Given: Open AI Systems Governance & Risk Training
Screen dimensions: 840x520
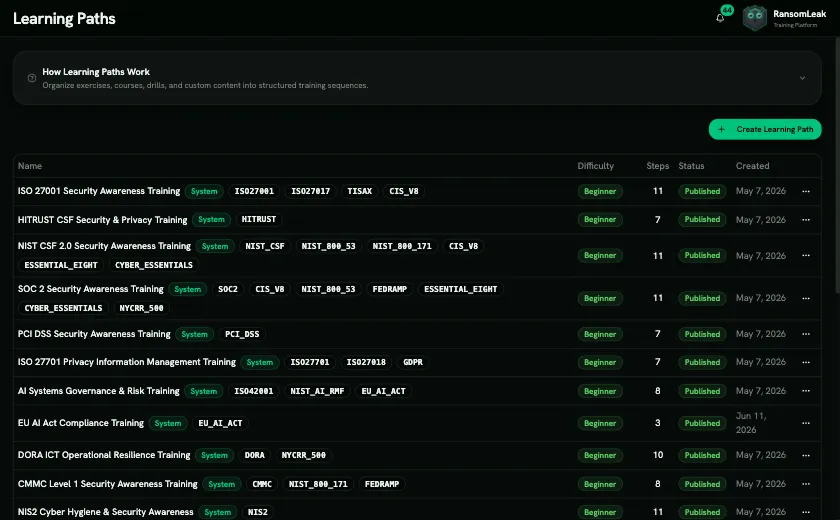Looking at the screenshot, I should 99,391.
